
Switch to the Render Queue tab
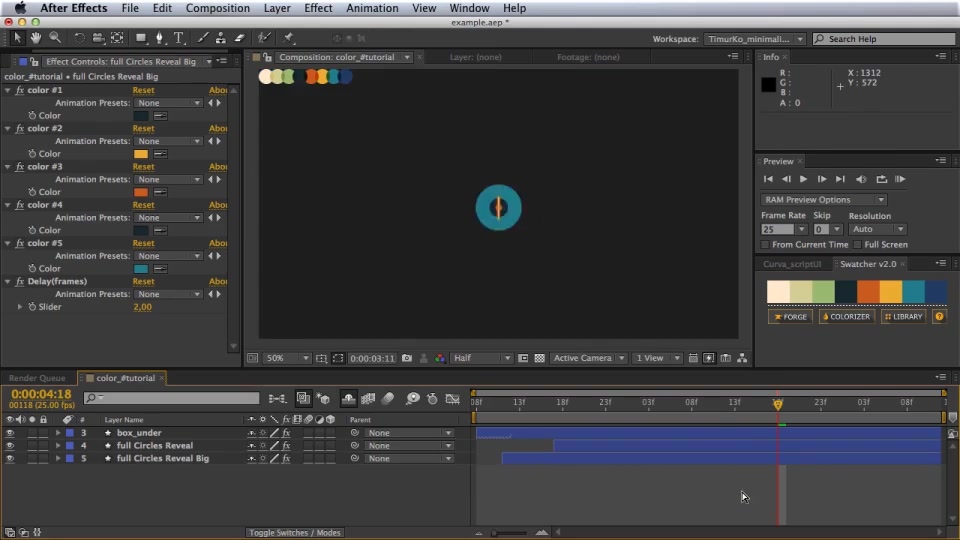coord(37,378)
